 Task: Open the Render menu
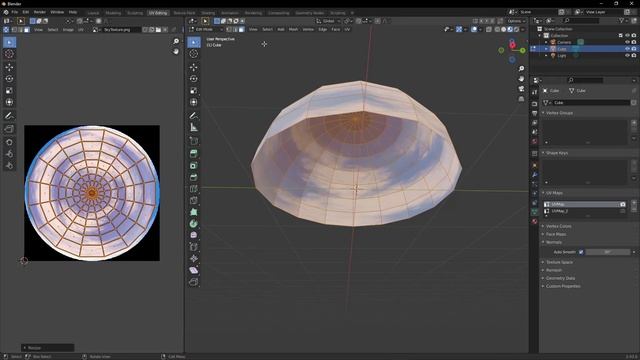pyautogui.click(x=40, y=12)
